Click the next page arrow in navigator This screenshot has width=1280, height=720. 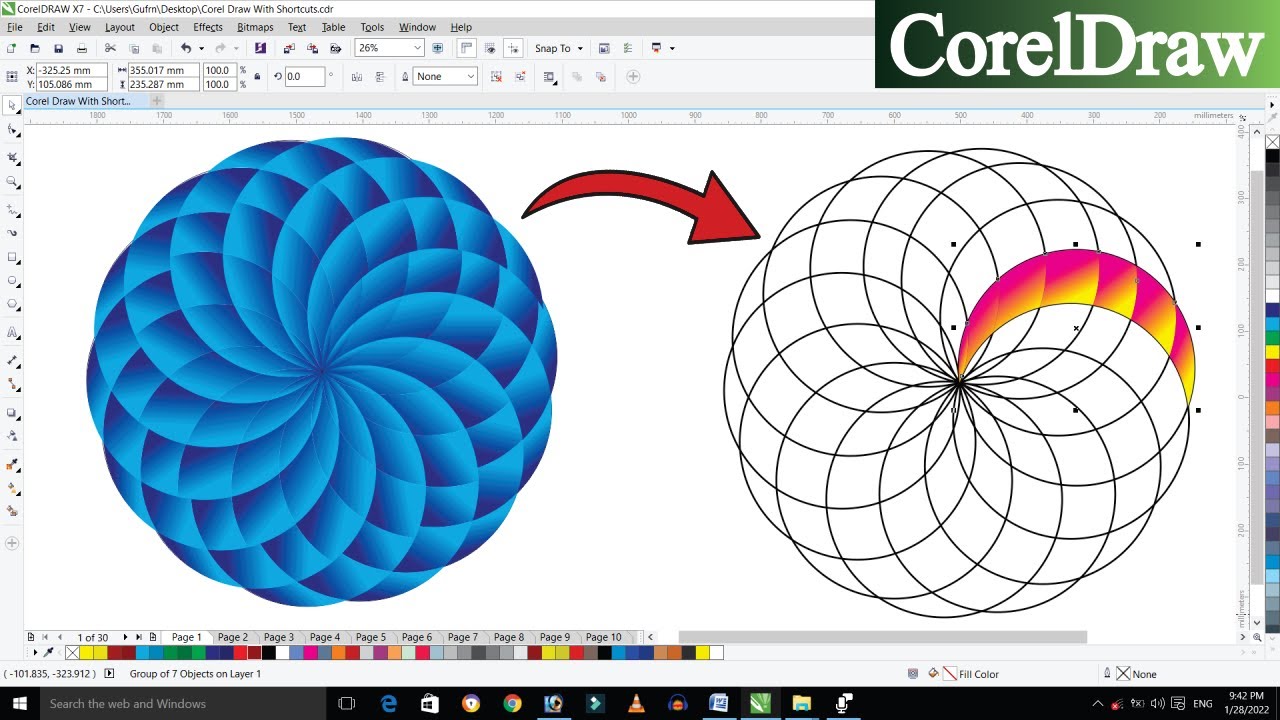point(126,637)
